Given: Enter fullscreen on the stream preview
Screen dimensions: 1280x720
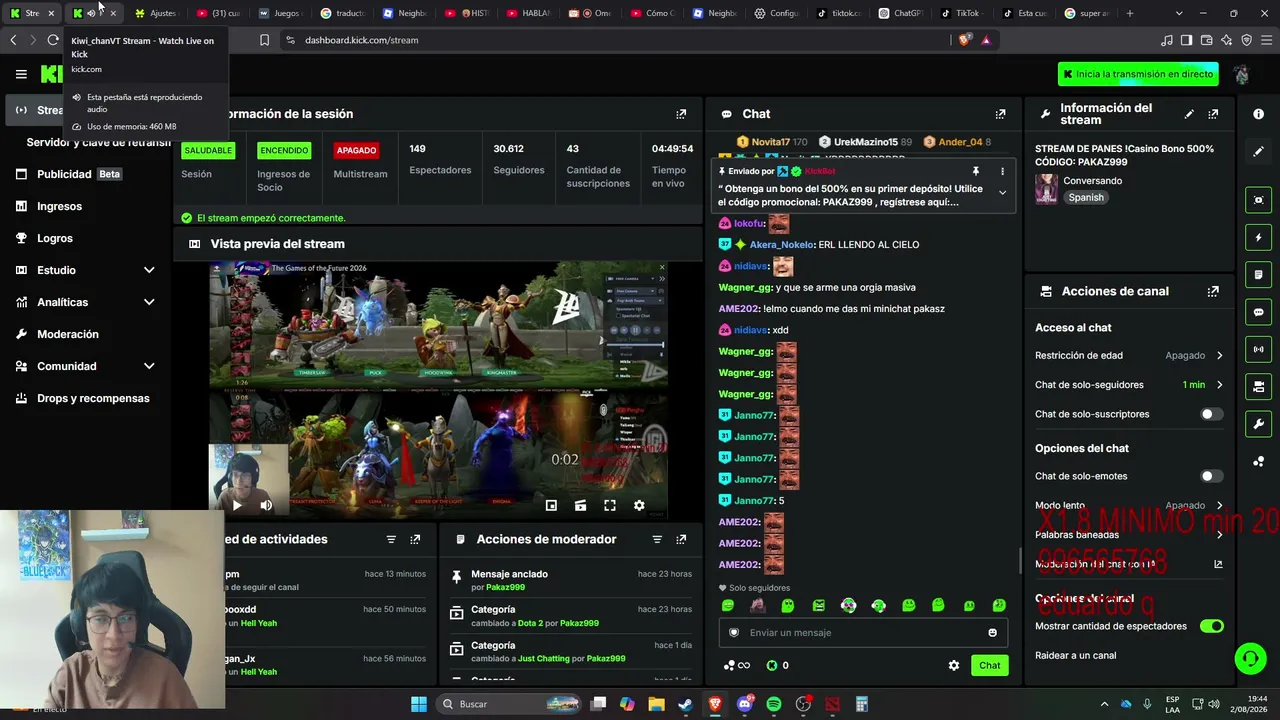Looking at the screenshot, I should point(610,505).
